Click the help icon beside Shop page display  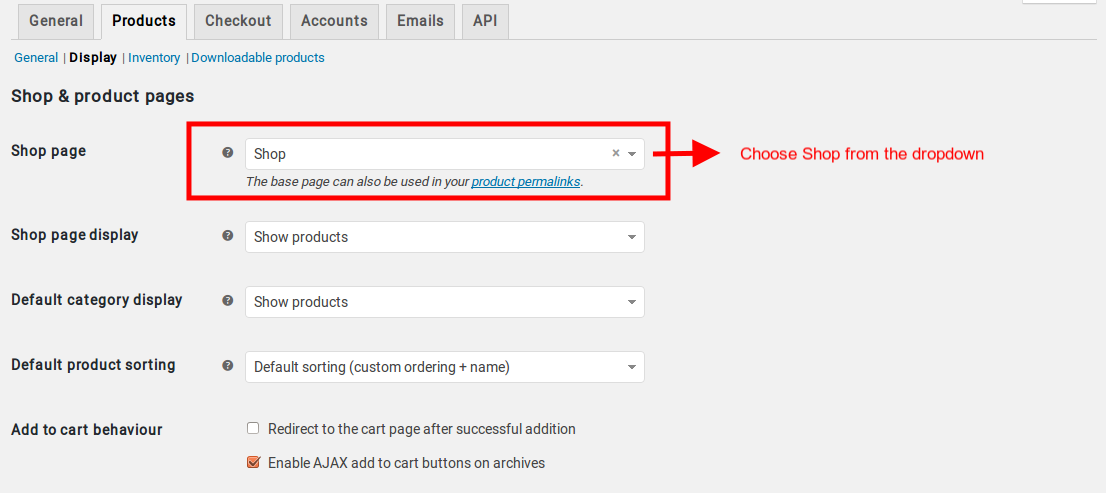coord(227,236)
